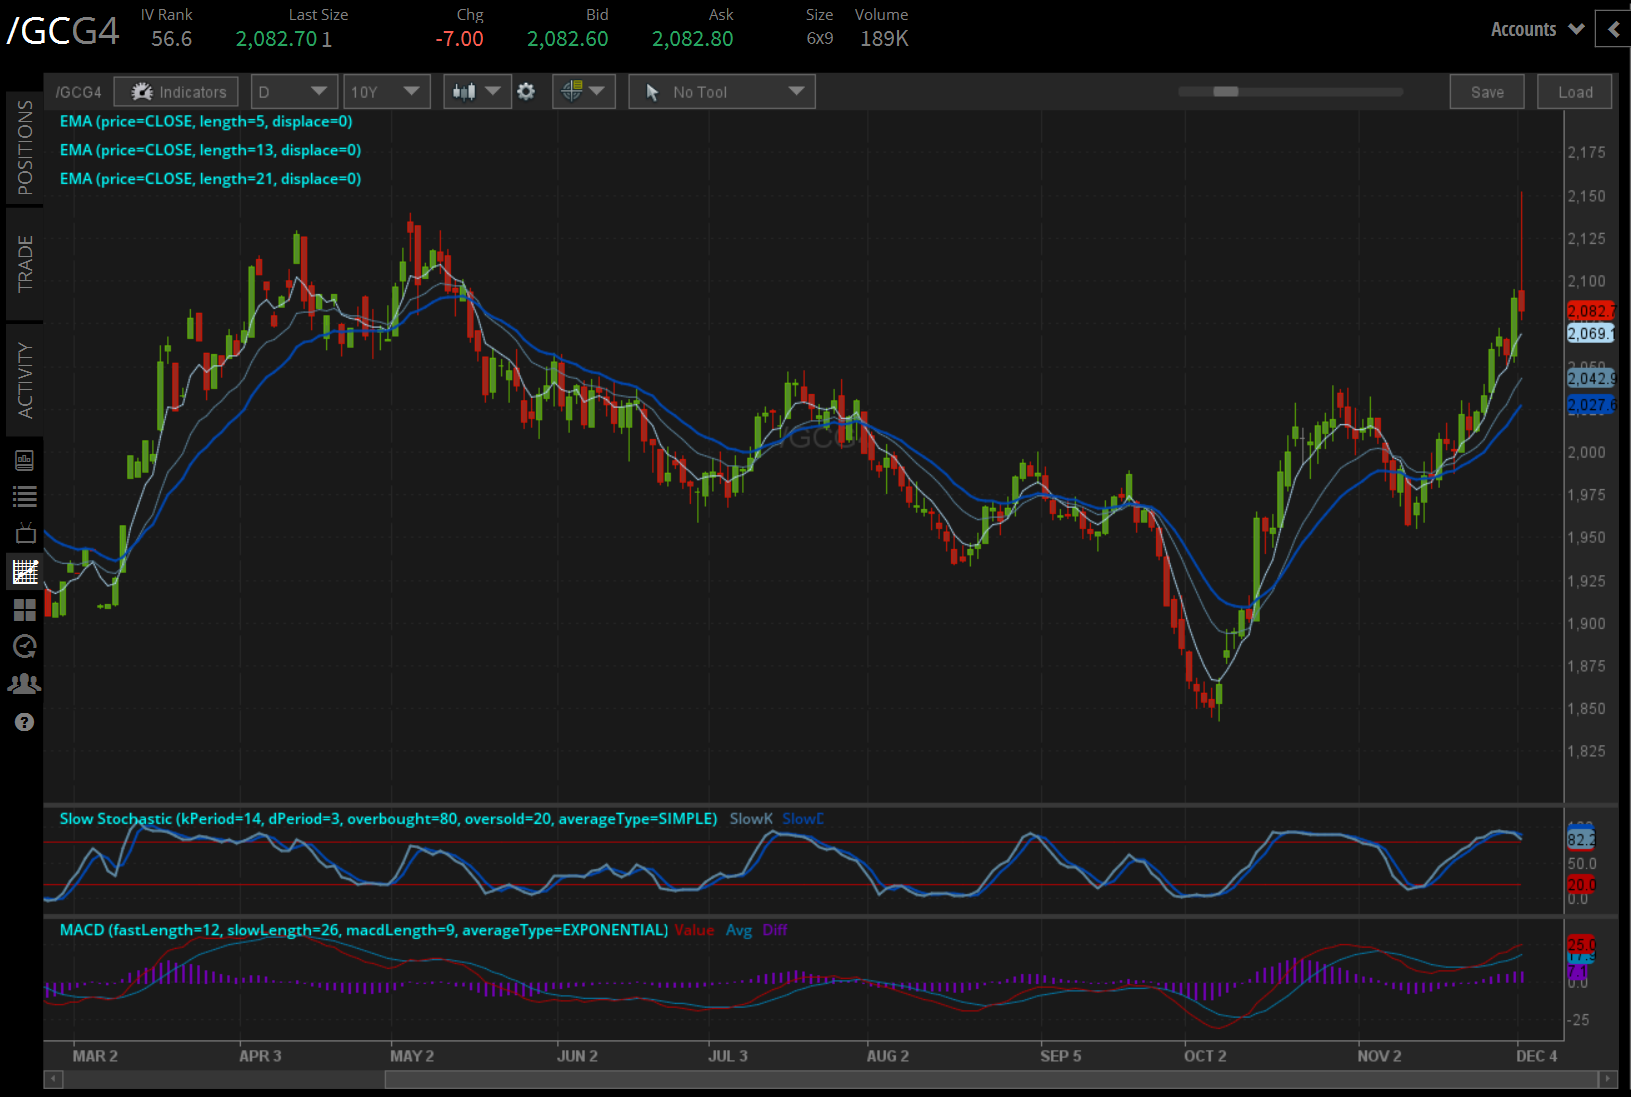Screen dimensions: 1631x1097
Task: Expand the candlestick chart type dropdown
Action: pos(477,92)
